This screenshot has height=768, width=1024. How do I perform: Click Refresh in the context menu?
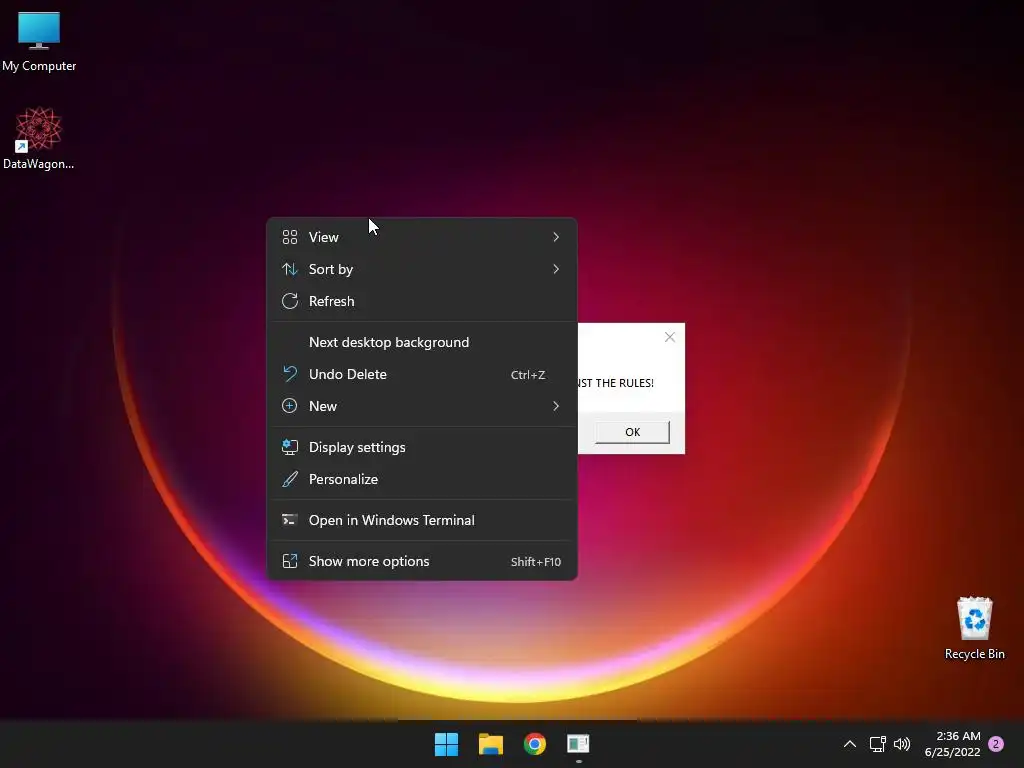coord(422,301)
